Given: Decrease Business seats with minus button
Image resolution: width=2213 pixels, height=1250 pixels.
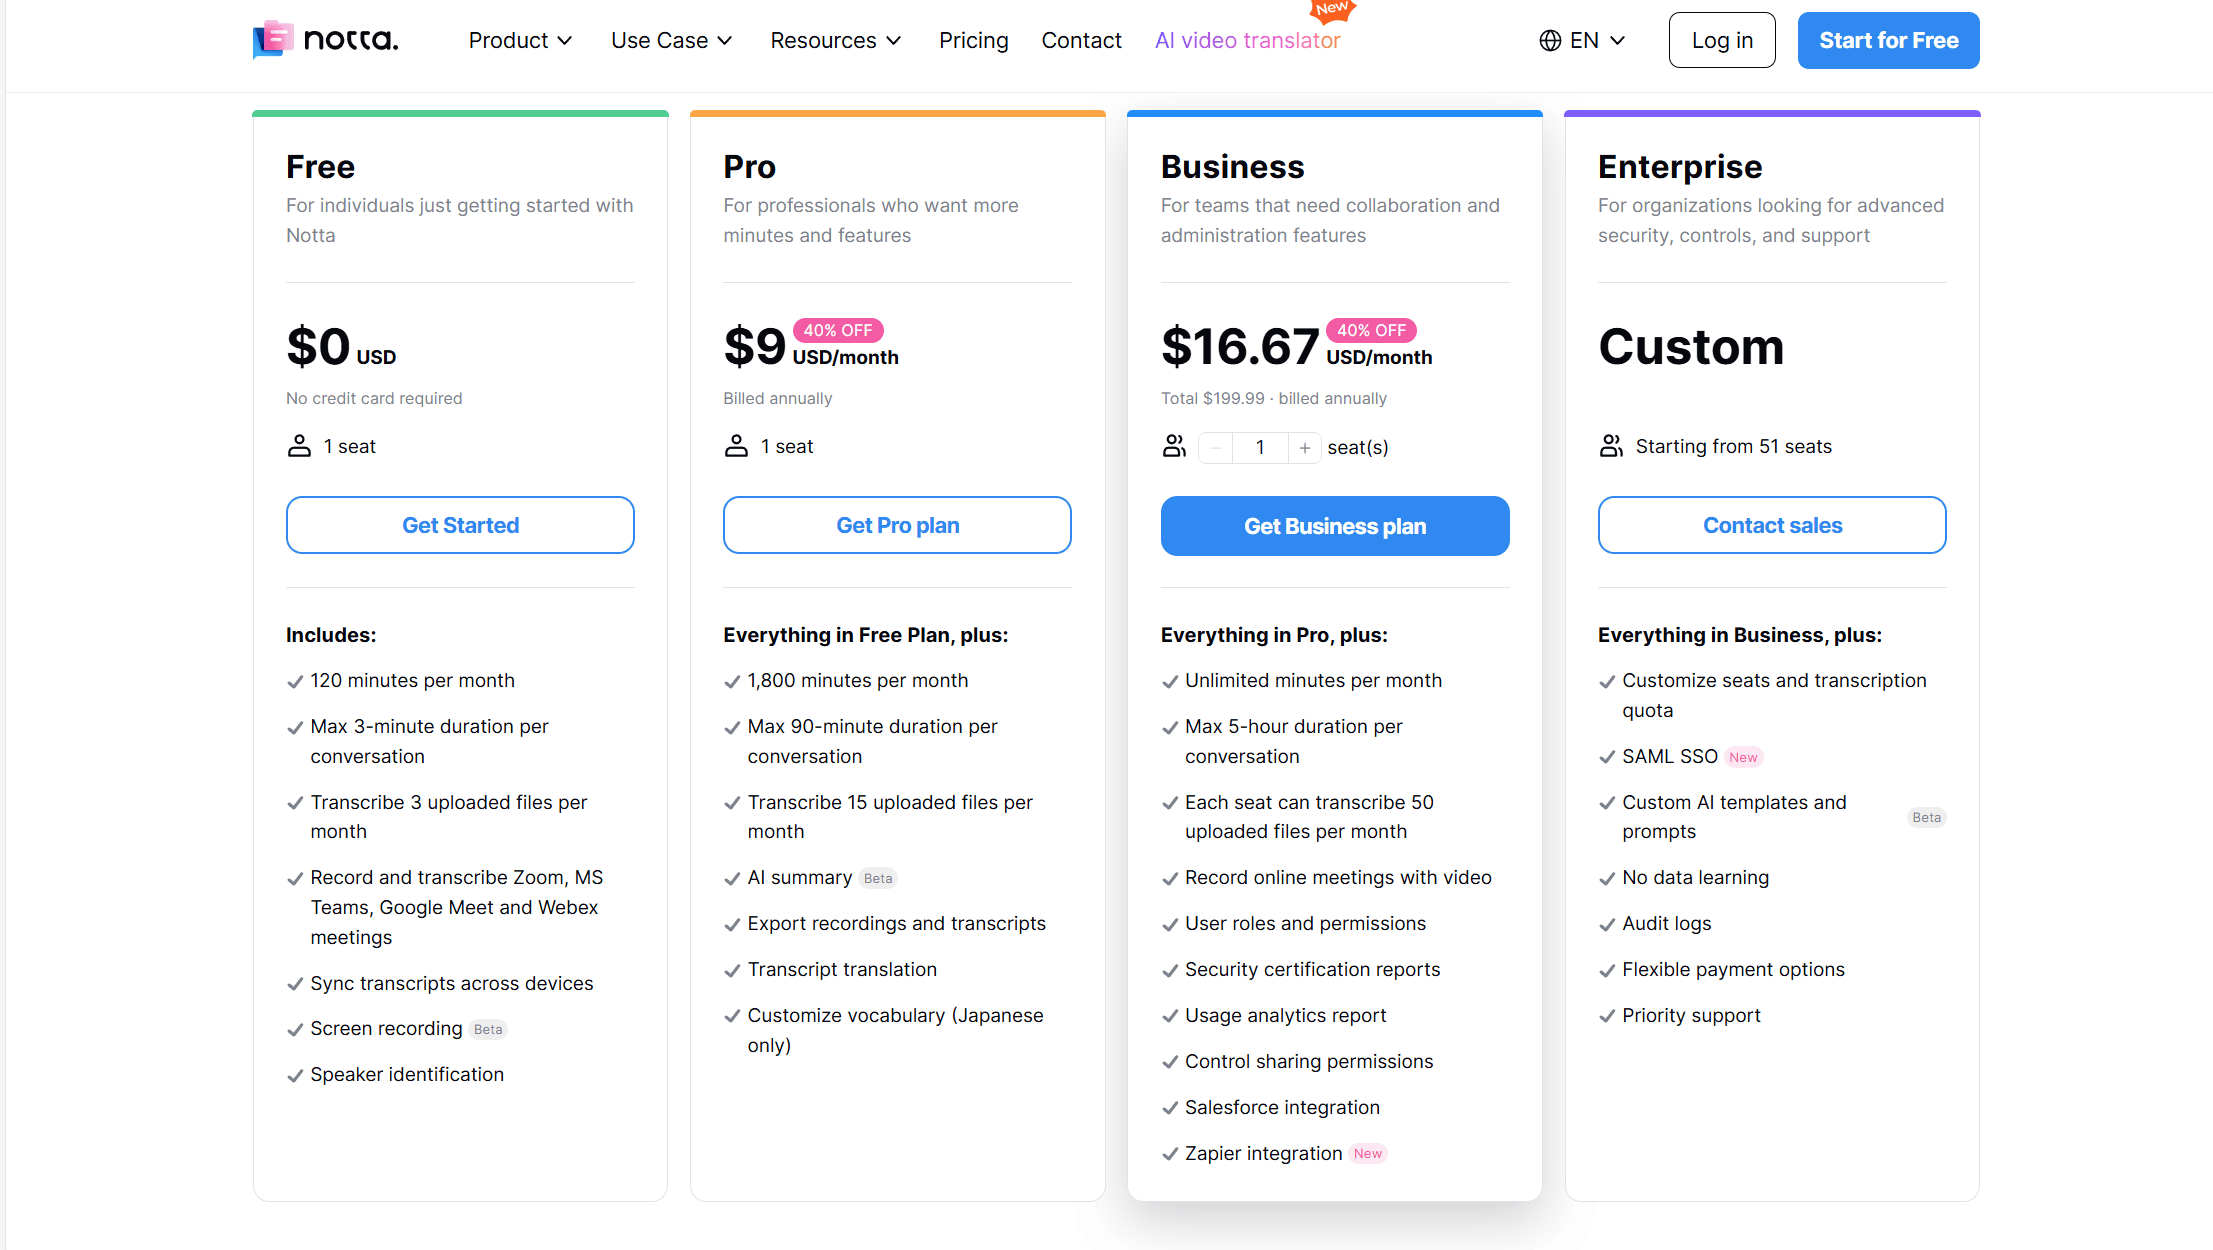Looking at the screenshot, I should [x=1216, y=448].
